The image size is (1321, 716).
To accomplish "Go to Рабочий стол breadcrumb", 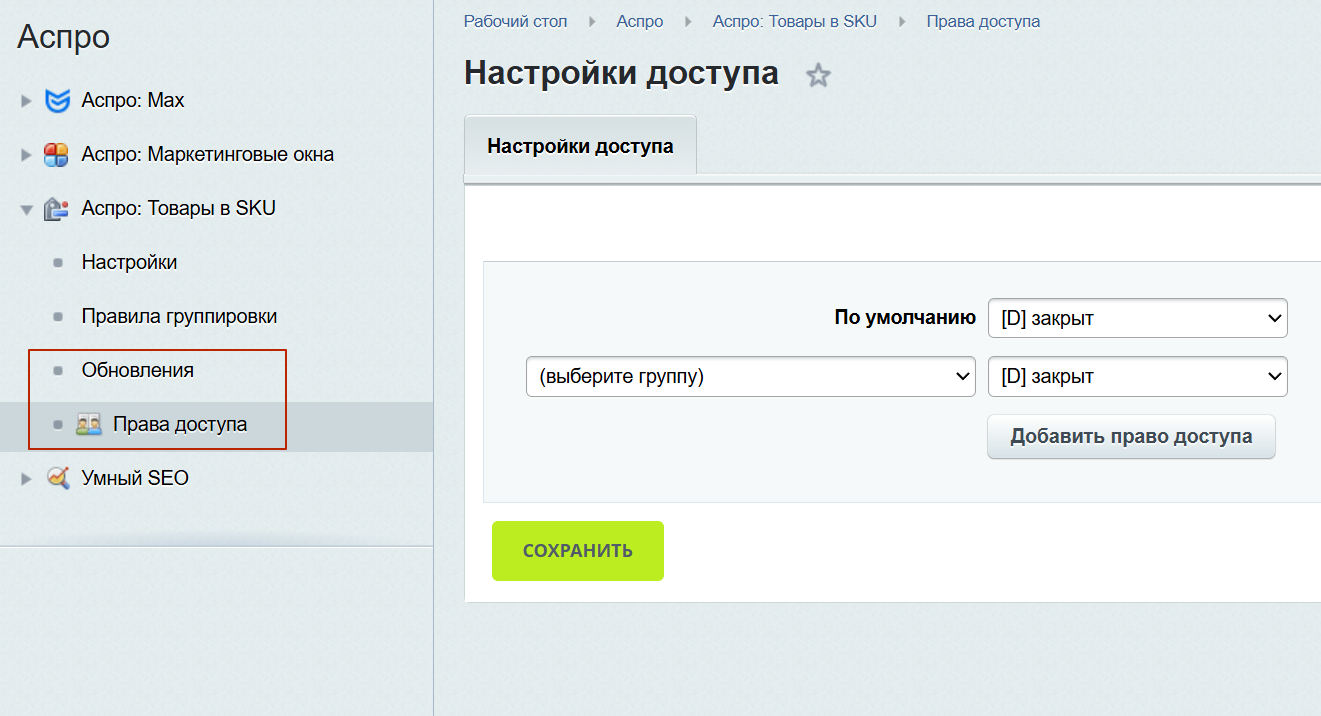I will [516, 21].
